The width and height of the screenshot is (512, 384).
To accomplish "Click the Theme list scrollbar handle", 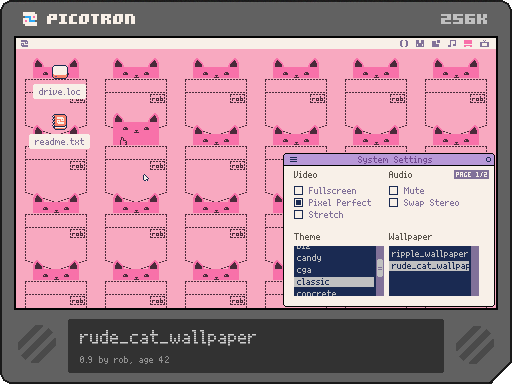I will (380, 268).
